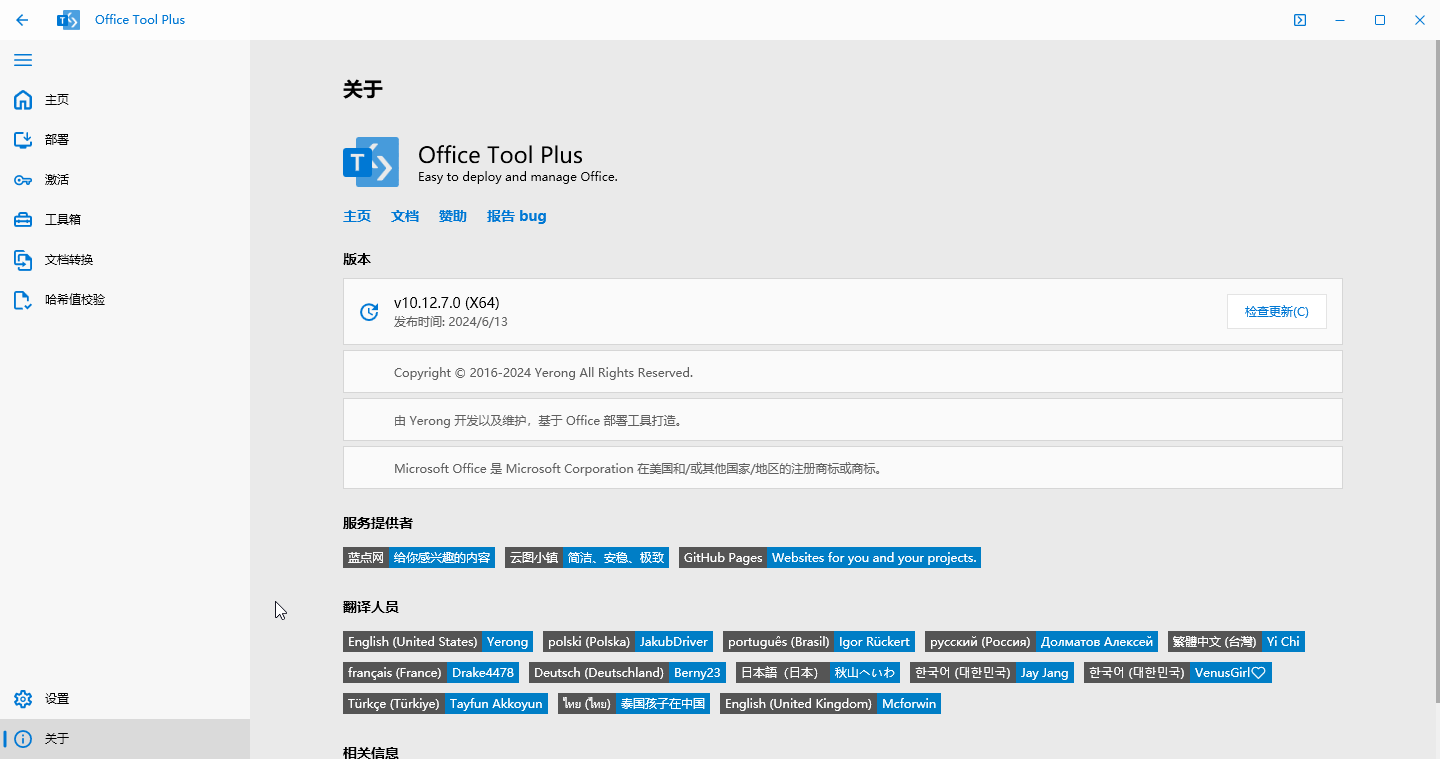
Task: Select the 激活 (Activate) sidebar icon
Action: [55, 179]
